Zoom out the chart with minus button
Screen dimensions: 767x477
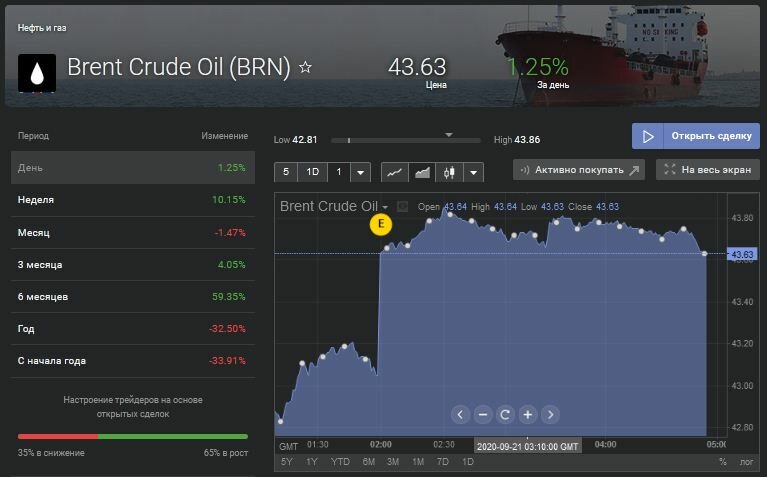coord(483,414)
